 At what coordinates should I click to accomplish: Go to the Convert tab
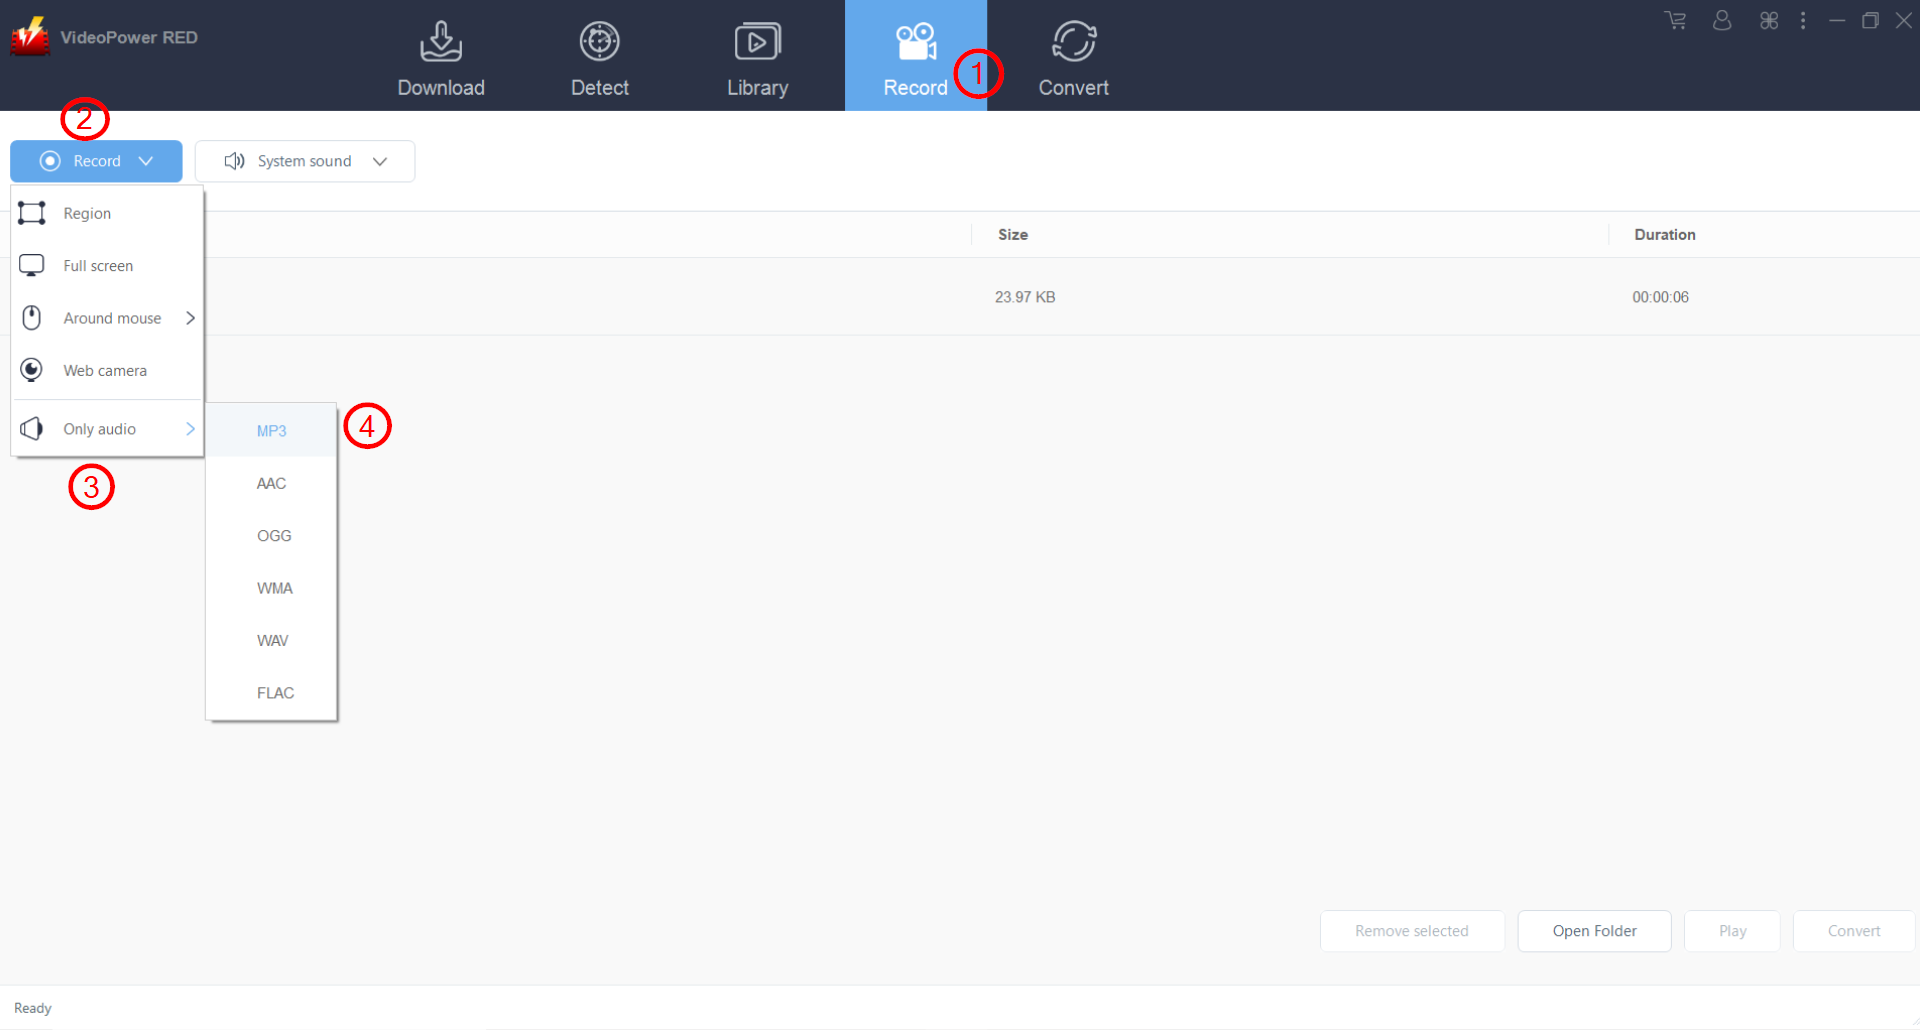pyautogui.click(x=1073, y=58)
